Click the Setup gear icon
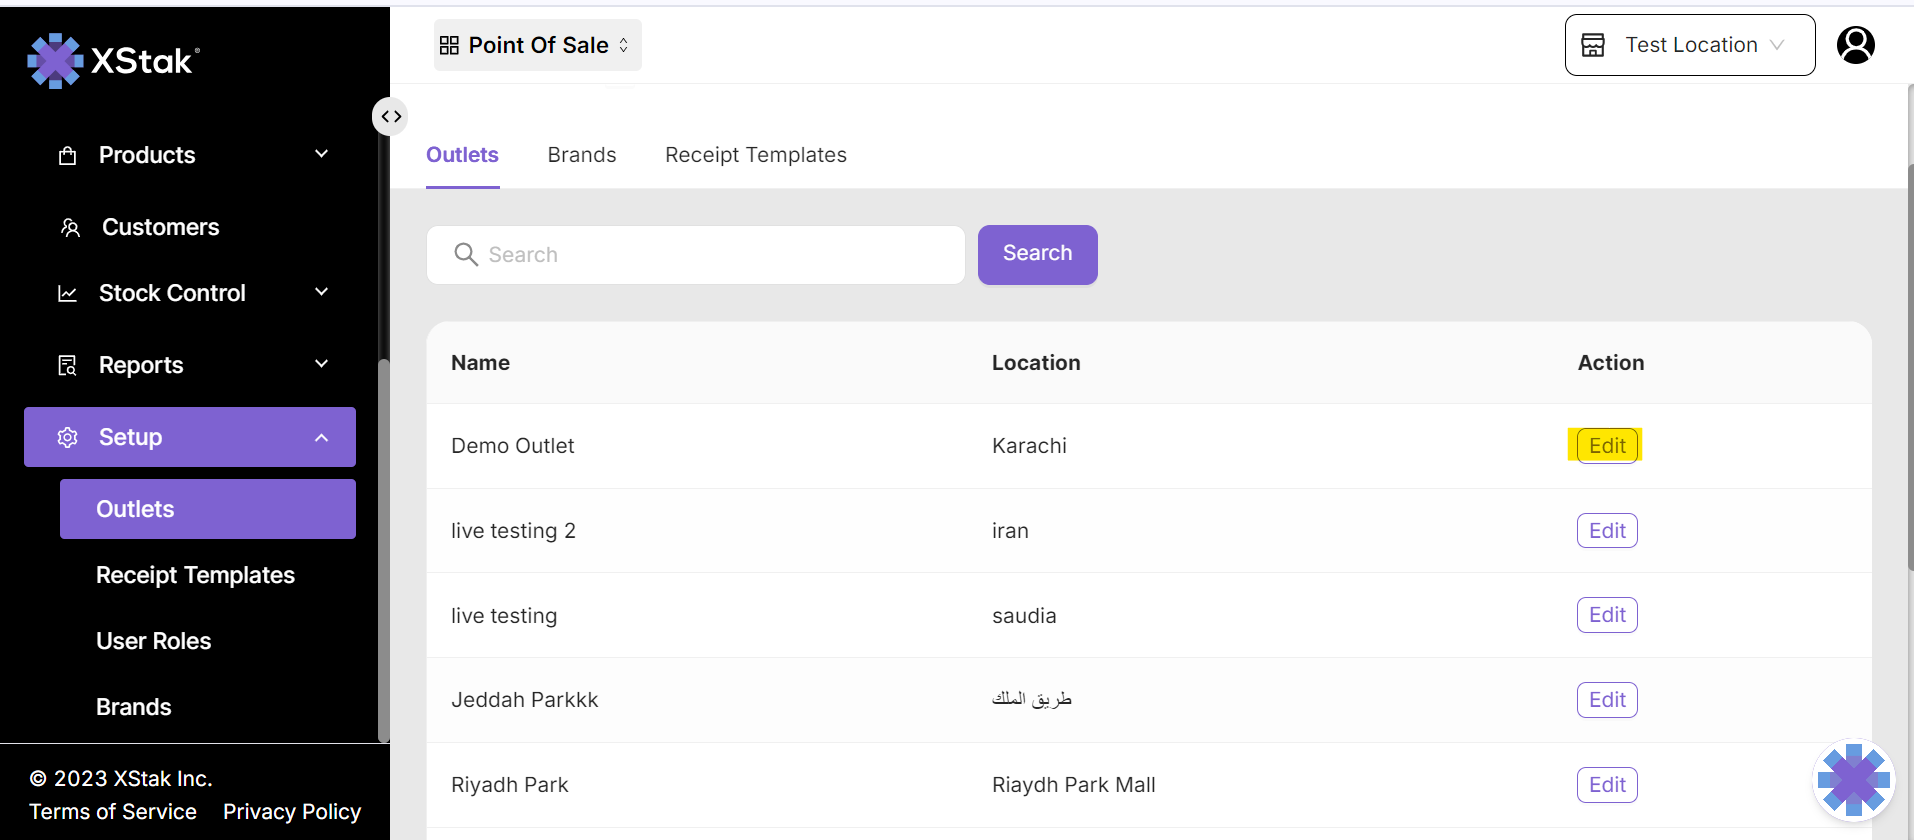 coord(68,438)
